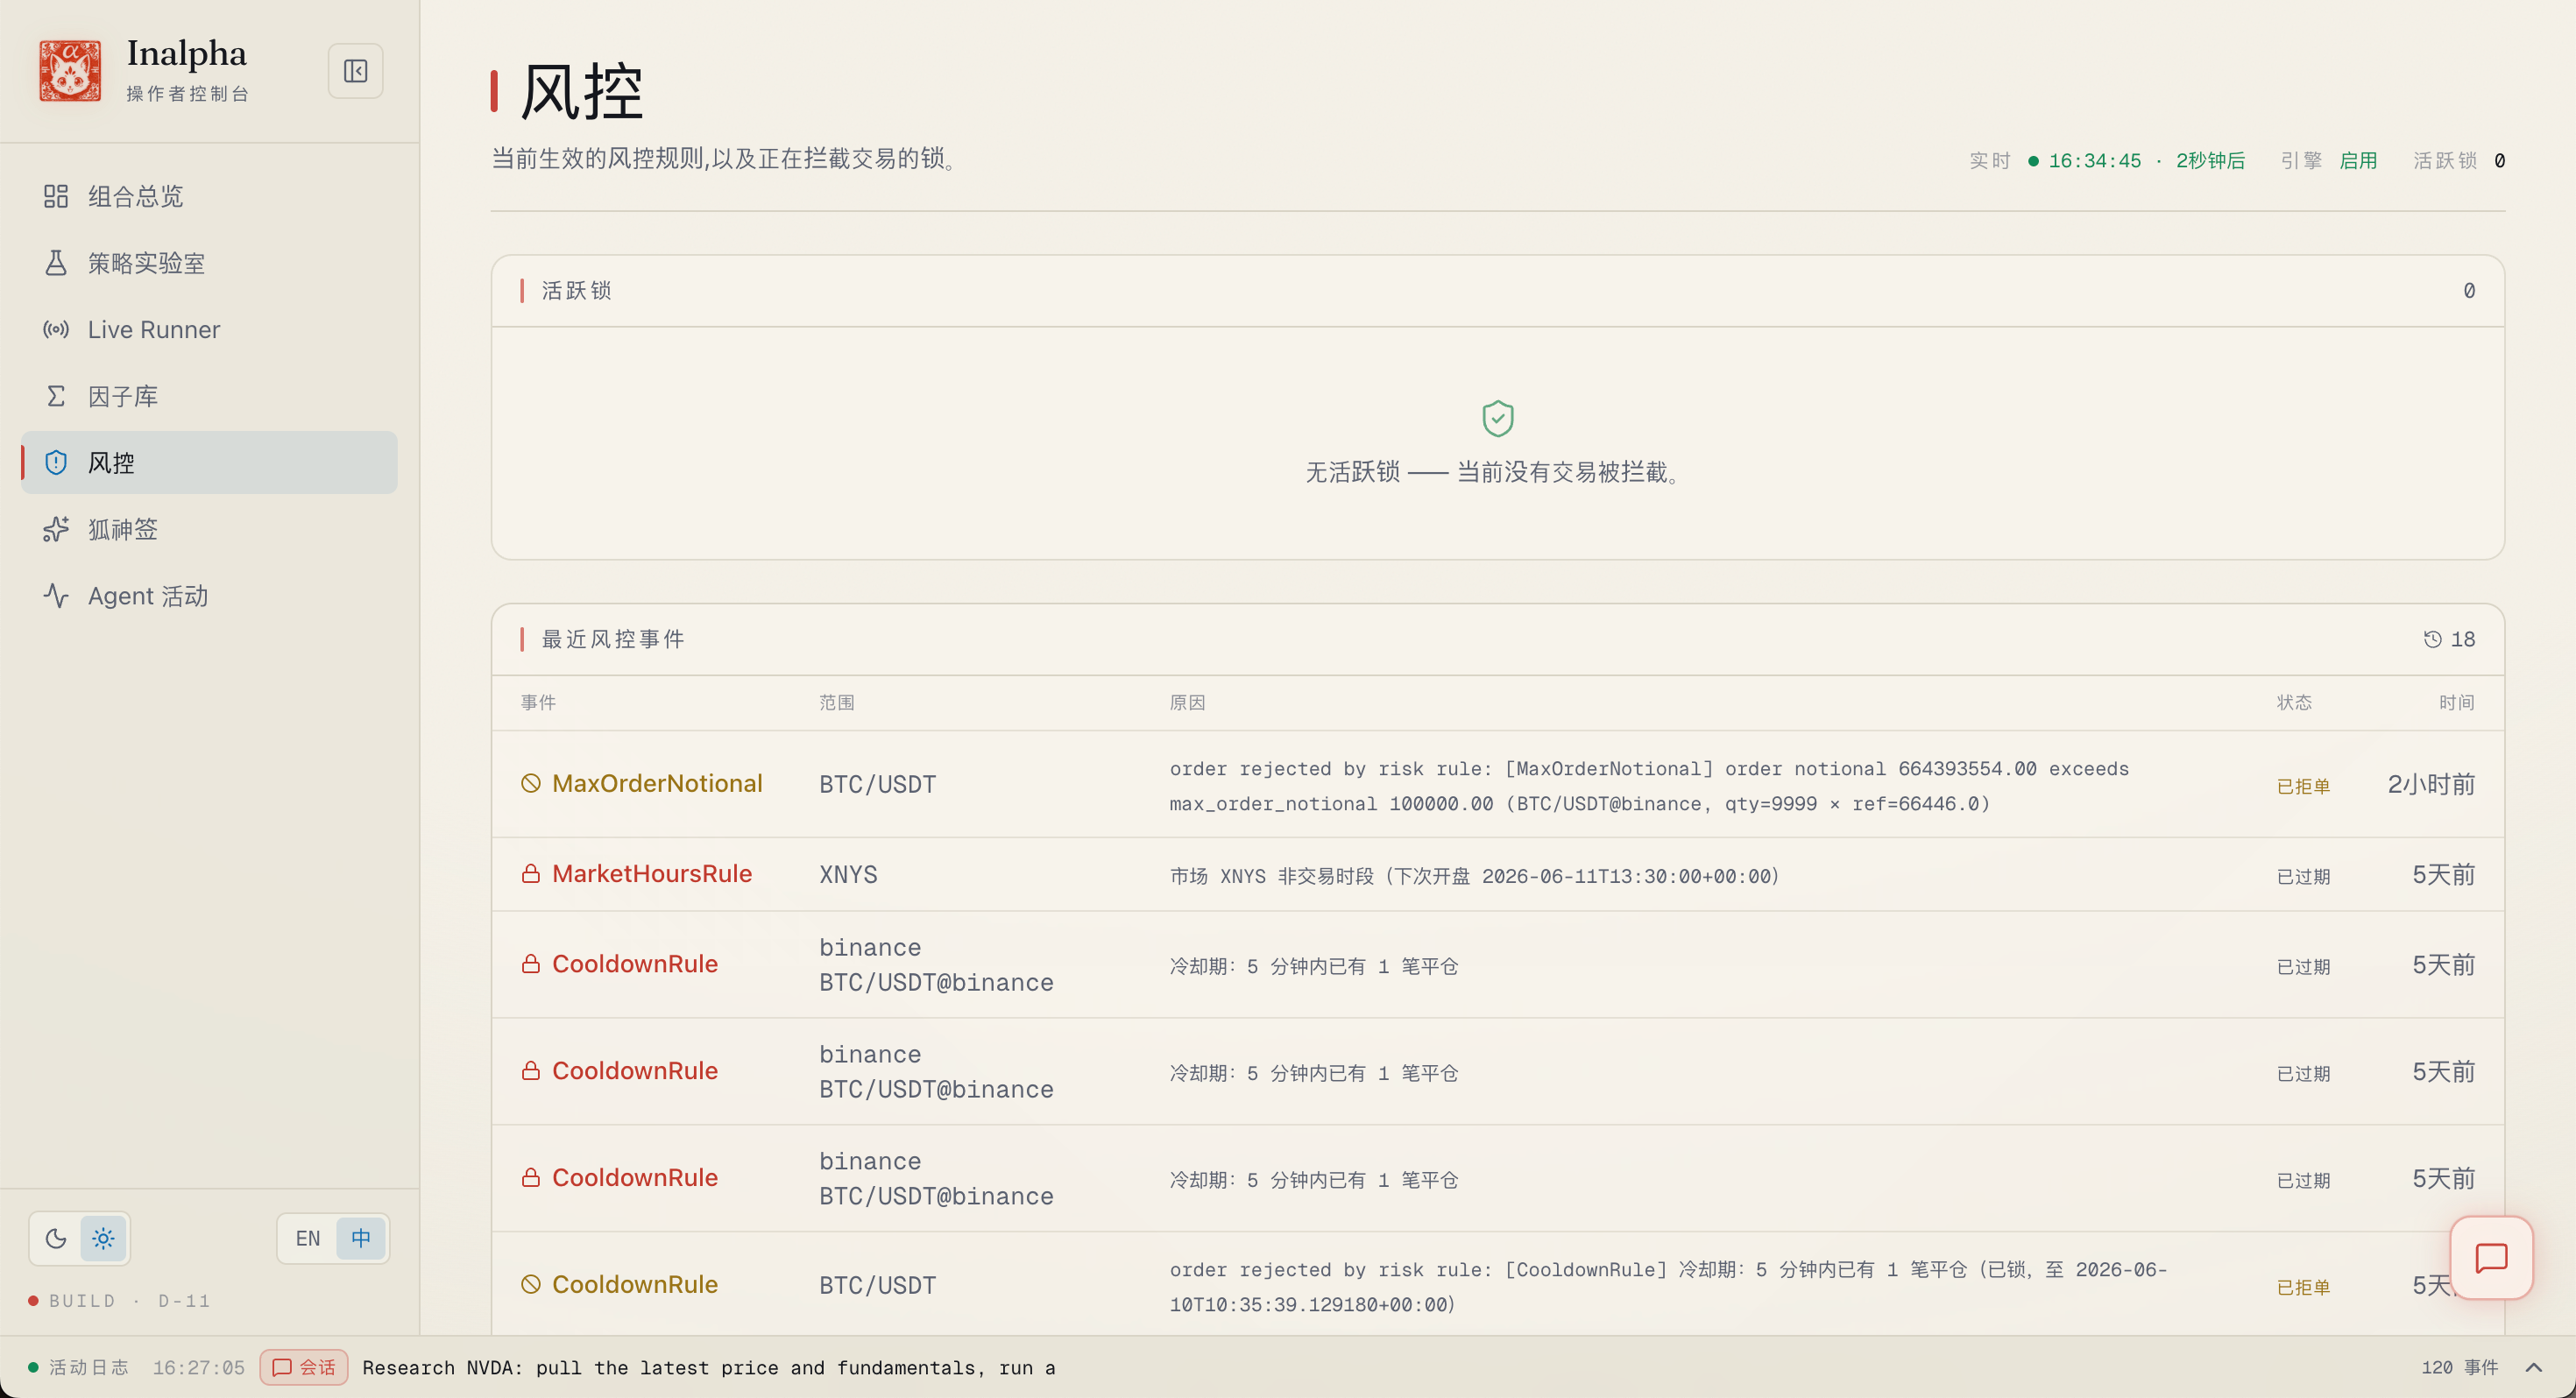Click the 2小时前 time cell
Screen dimensions: 2576x1398
[x=2431, y=784]
